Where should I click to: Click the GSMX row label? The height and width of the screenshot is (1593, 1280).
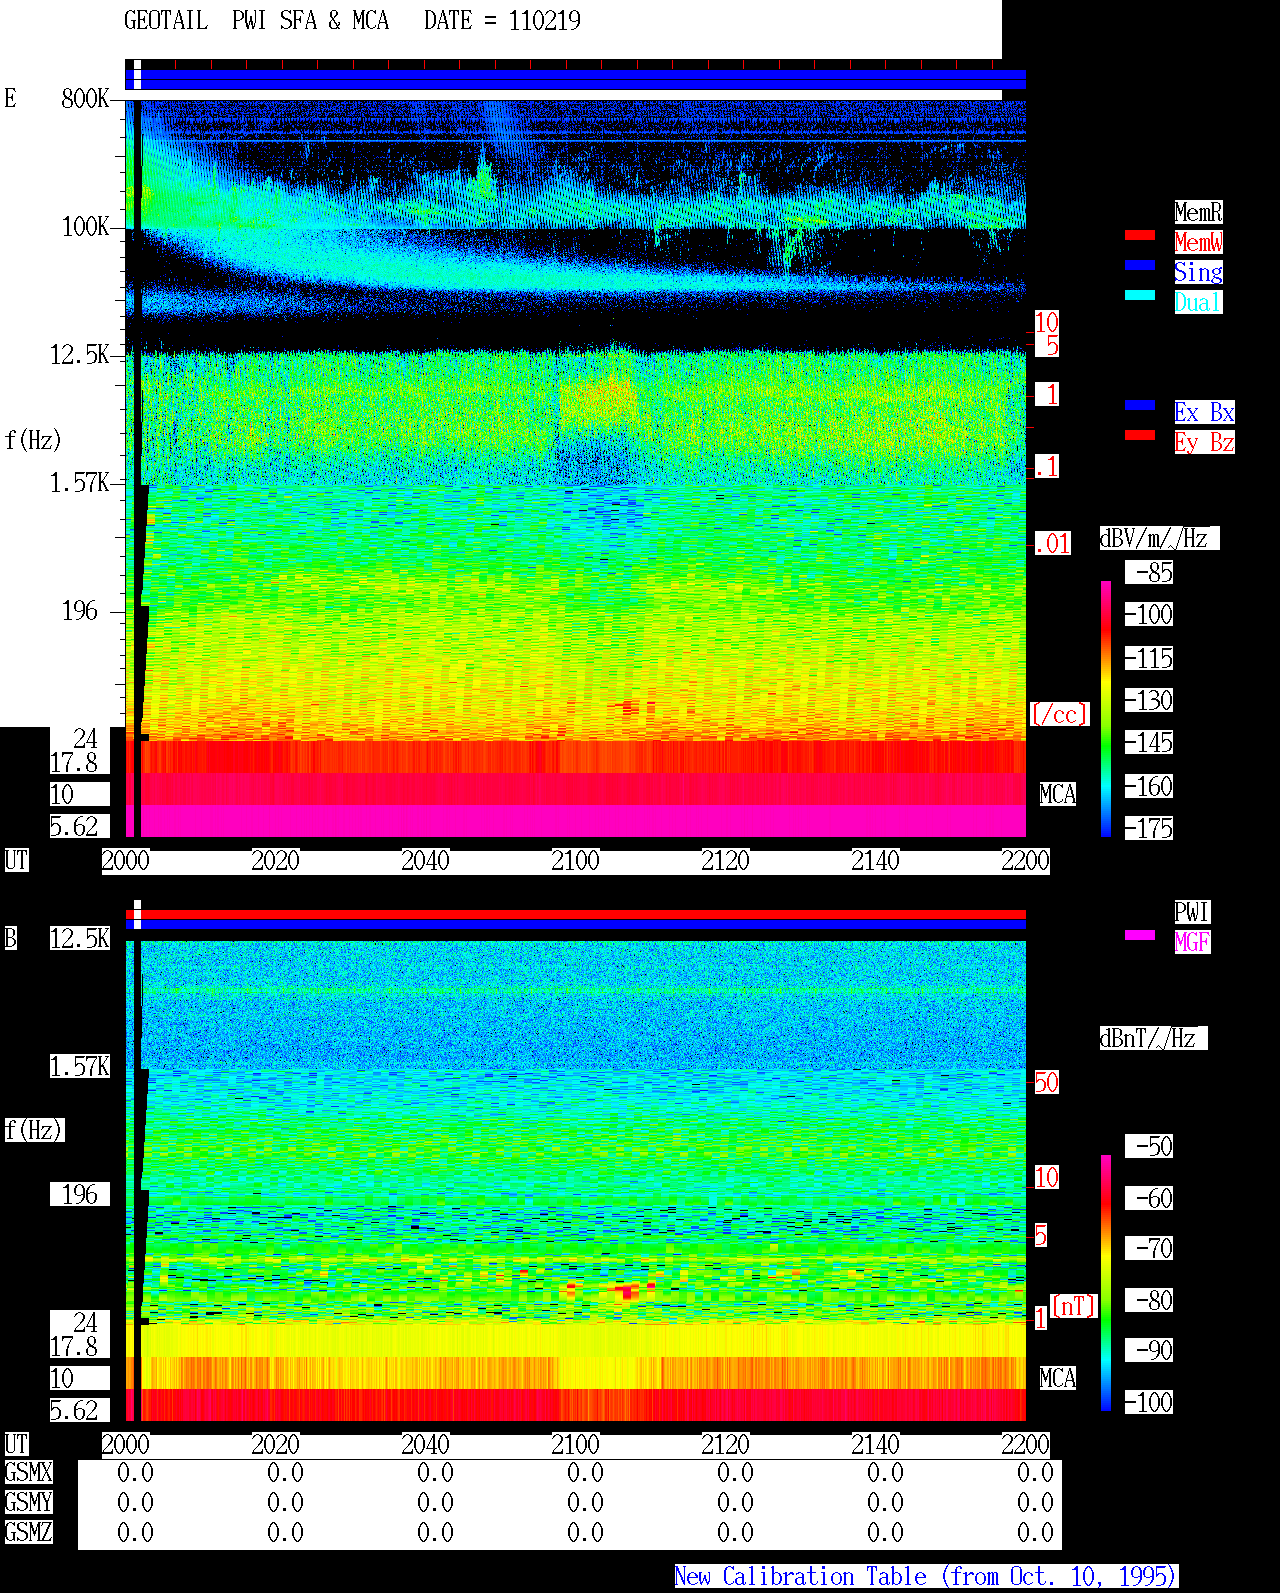point(28,1472)
